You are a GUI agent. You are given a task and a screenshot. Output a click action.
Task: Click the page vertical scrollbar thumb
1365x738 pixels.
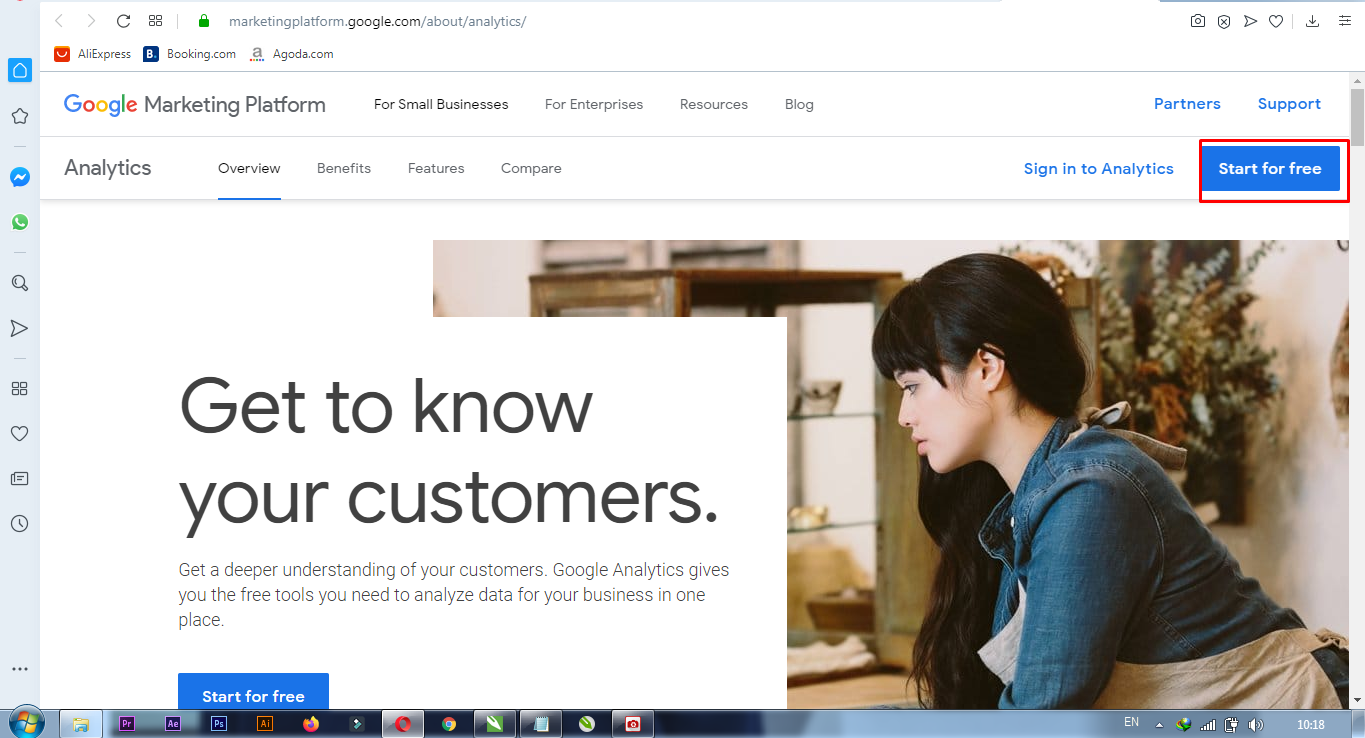click(1357, 116)
